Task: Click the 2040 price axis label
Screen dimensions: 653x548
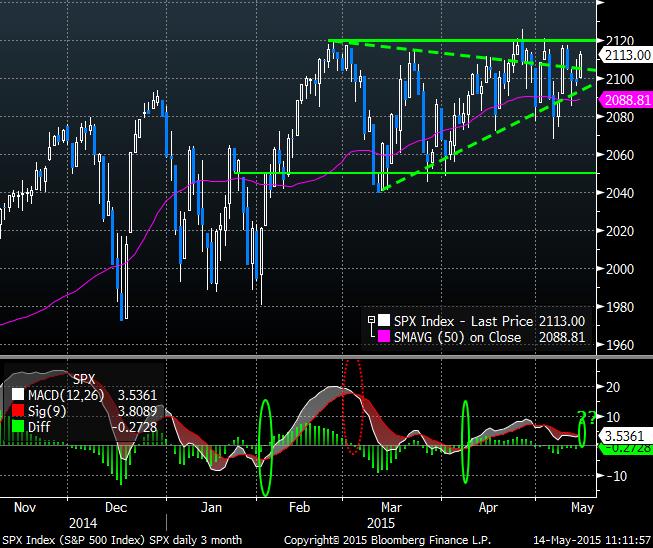Action: (x=620, y=193)
